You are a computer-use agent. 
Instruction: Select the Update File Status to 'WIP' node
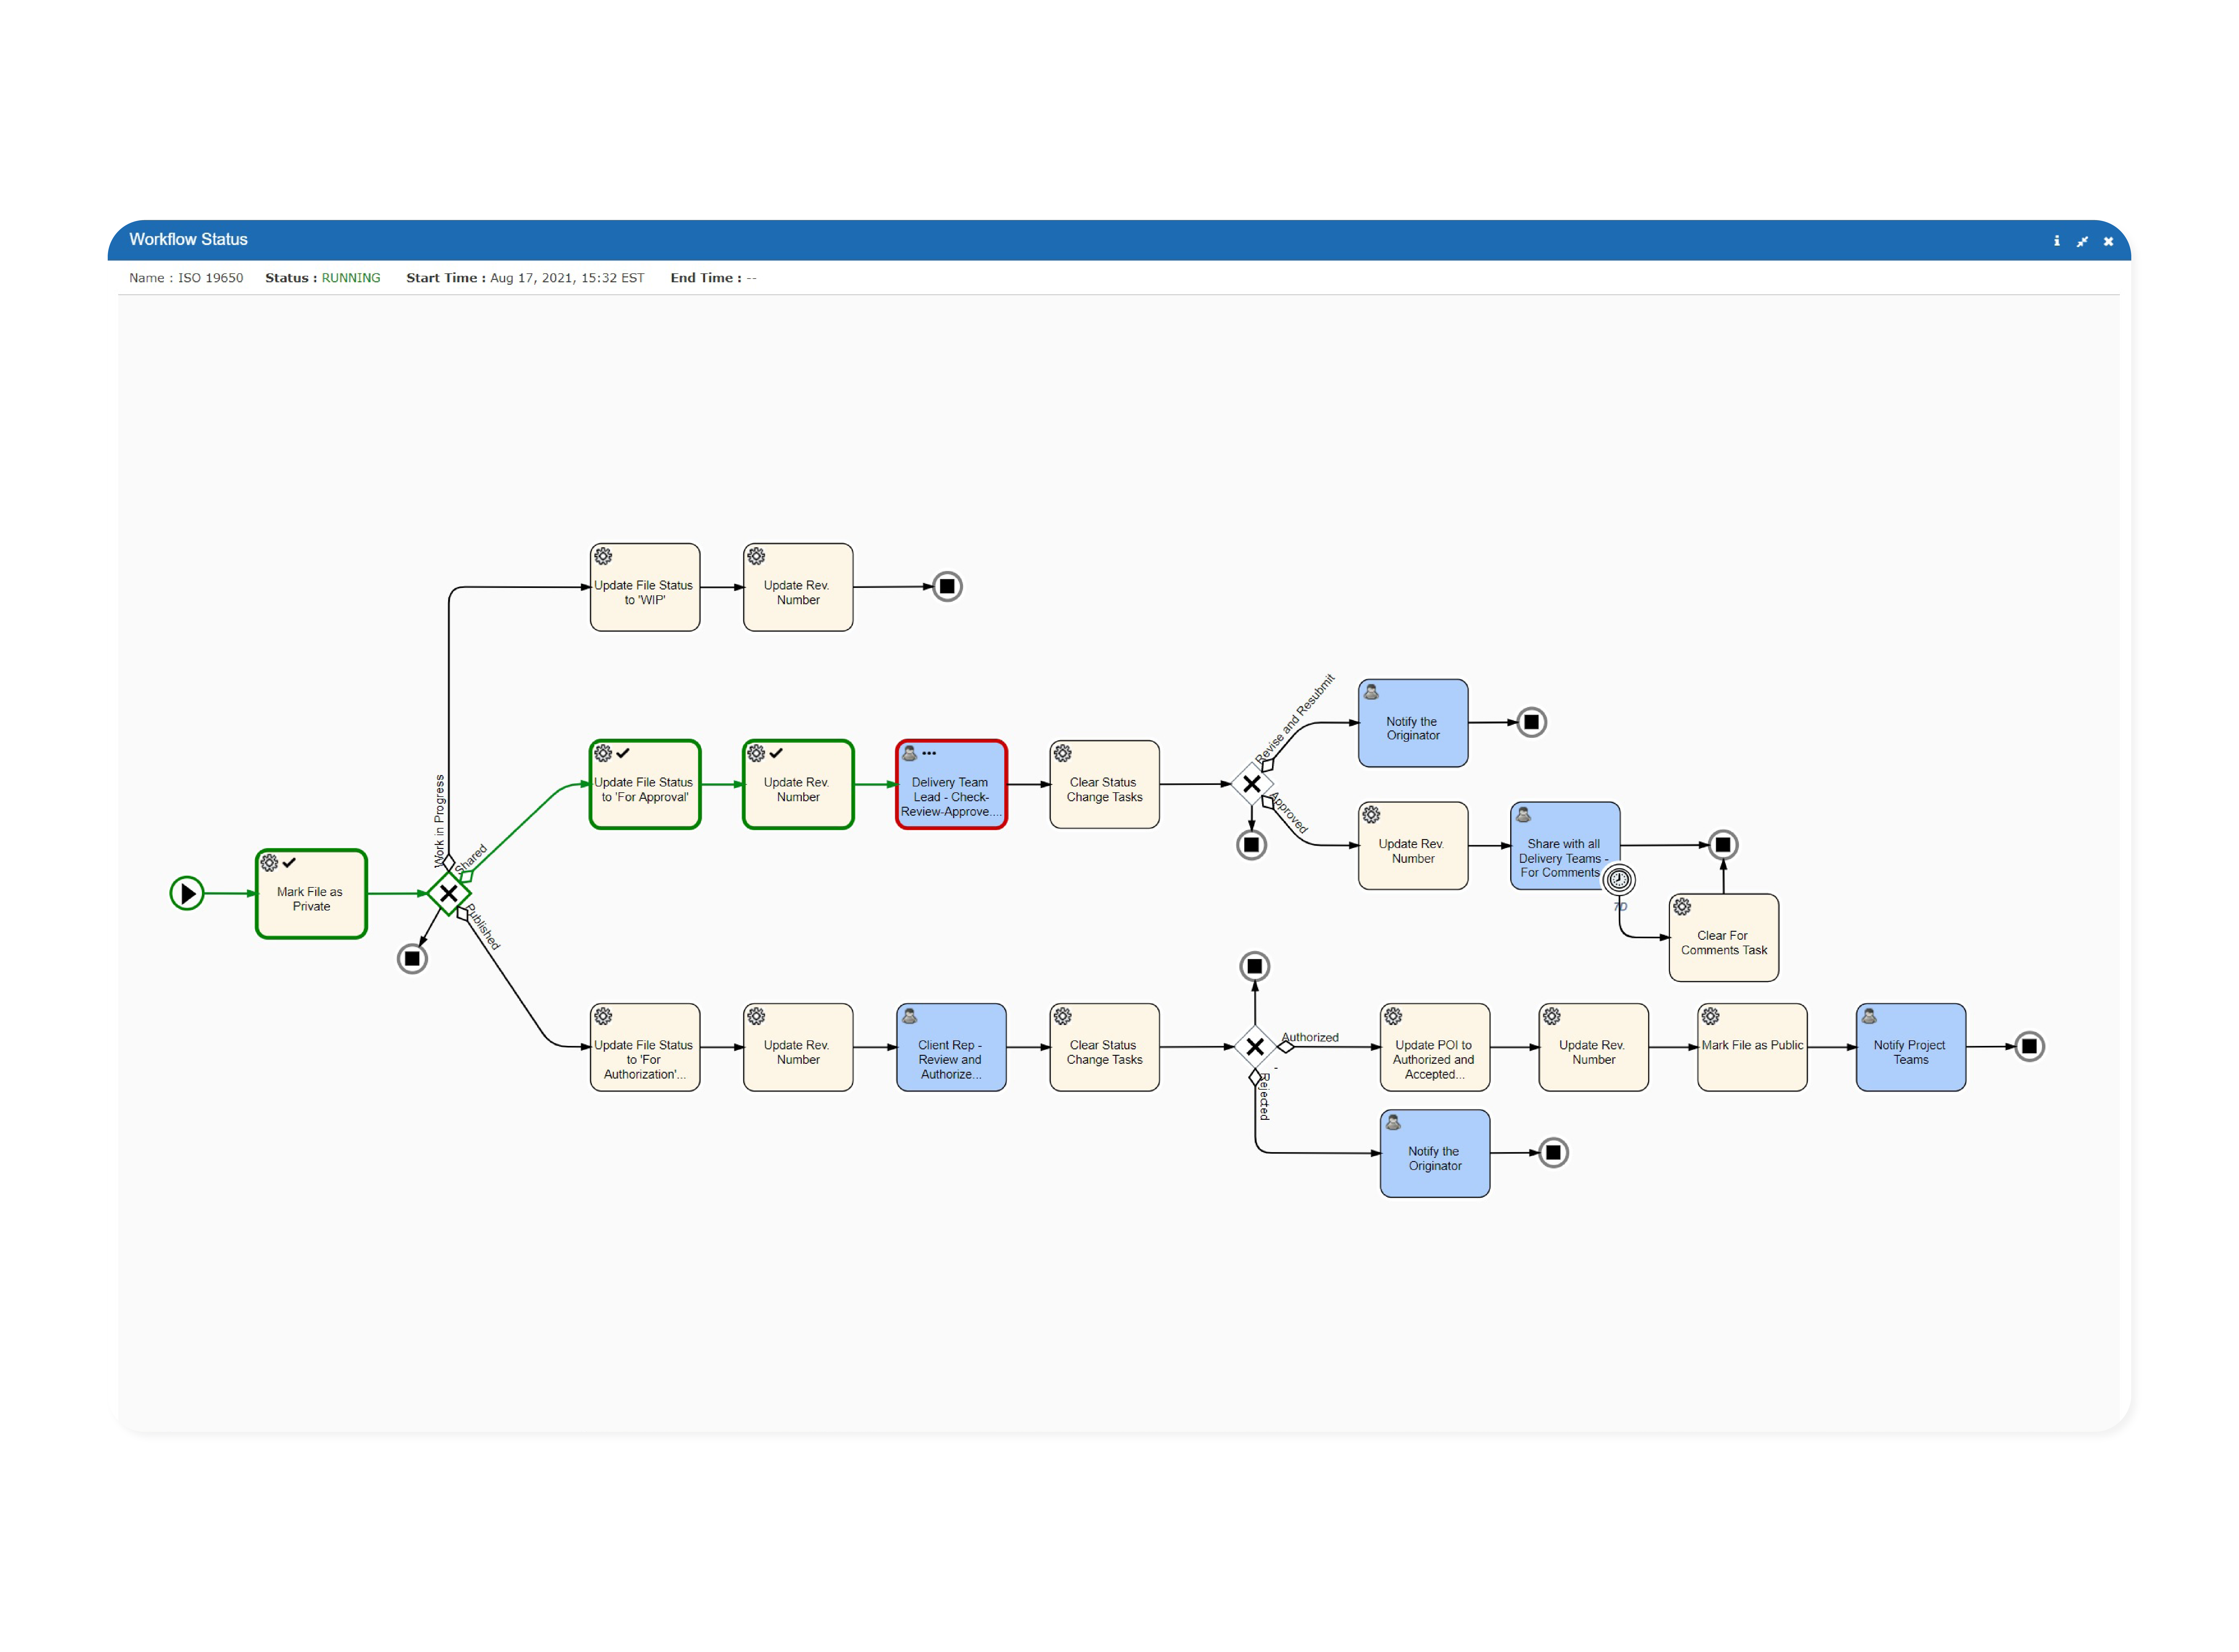[x=645, y=587]
